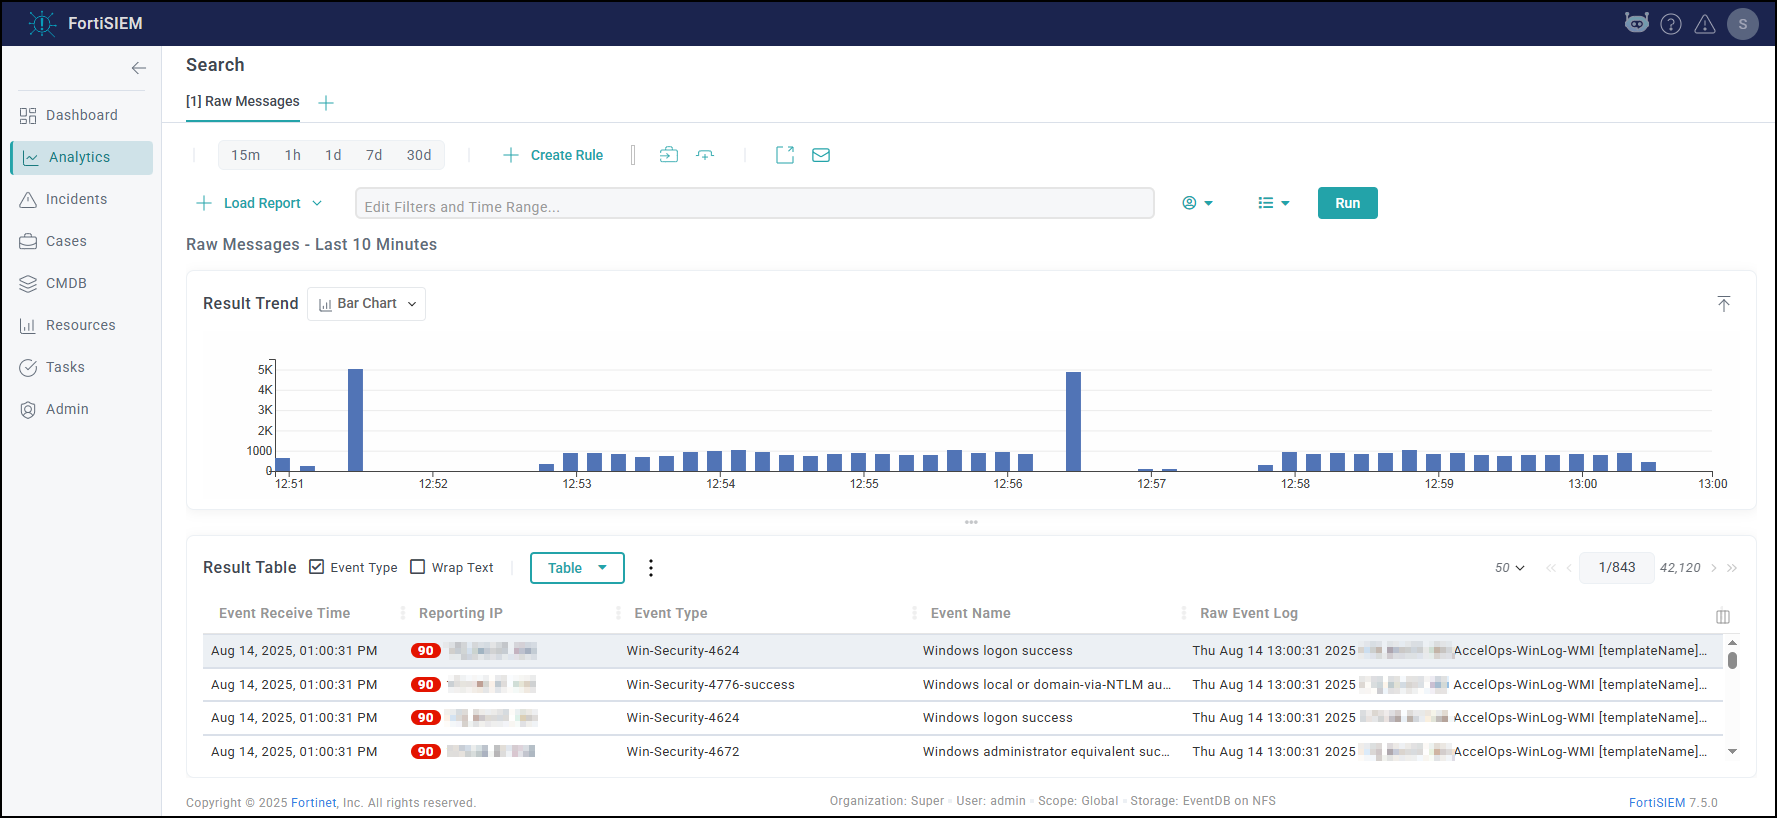1777x818 pixels.
Task: Open the help question mark icon
Action: pyautogui.click(x=1670, y=24)
